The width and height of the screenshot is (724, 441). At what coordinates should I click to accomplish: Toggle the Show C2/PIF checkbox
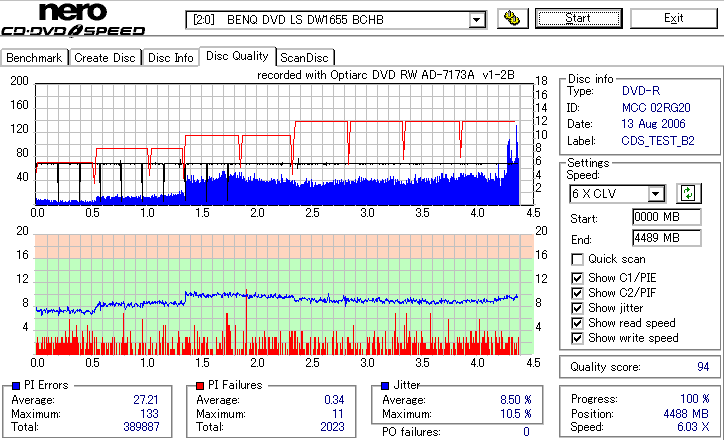(x=577, y=293)
